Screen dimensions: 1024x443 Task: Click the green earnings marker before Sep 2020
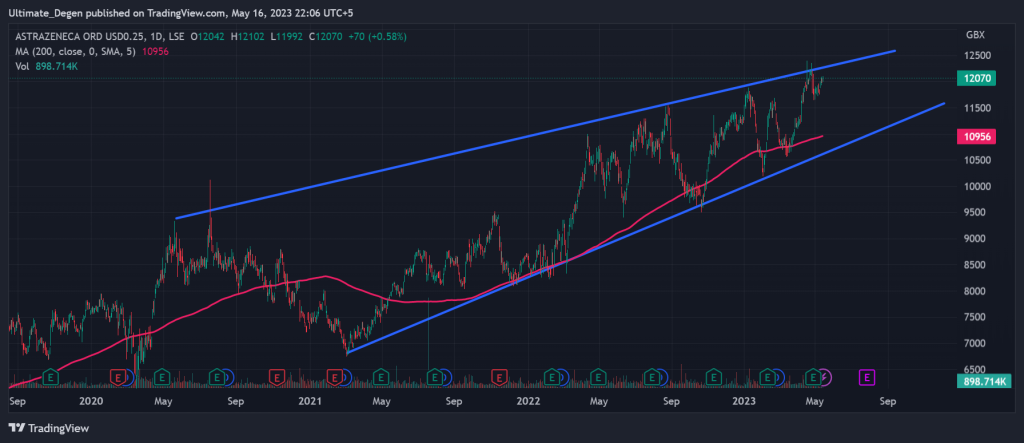click(217, 377)
